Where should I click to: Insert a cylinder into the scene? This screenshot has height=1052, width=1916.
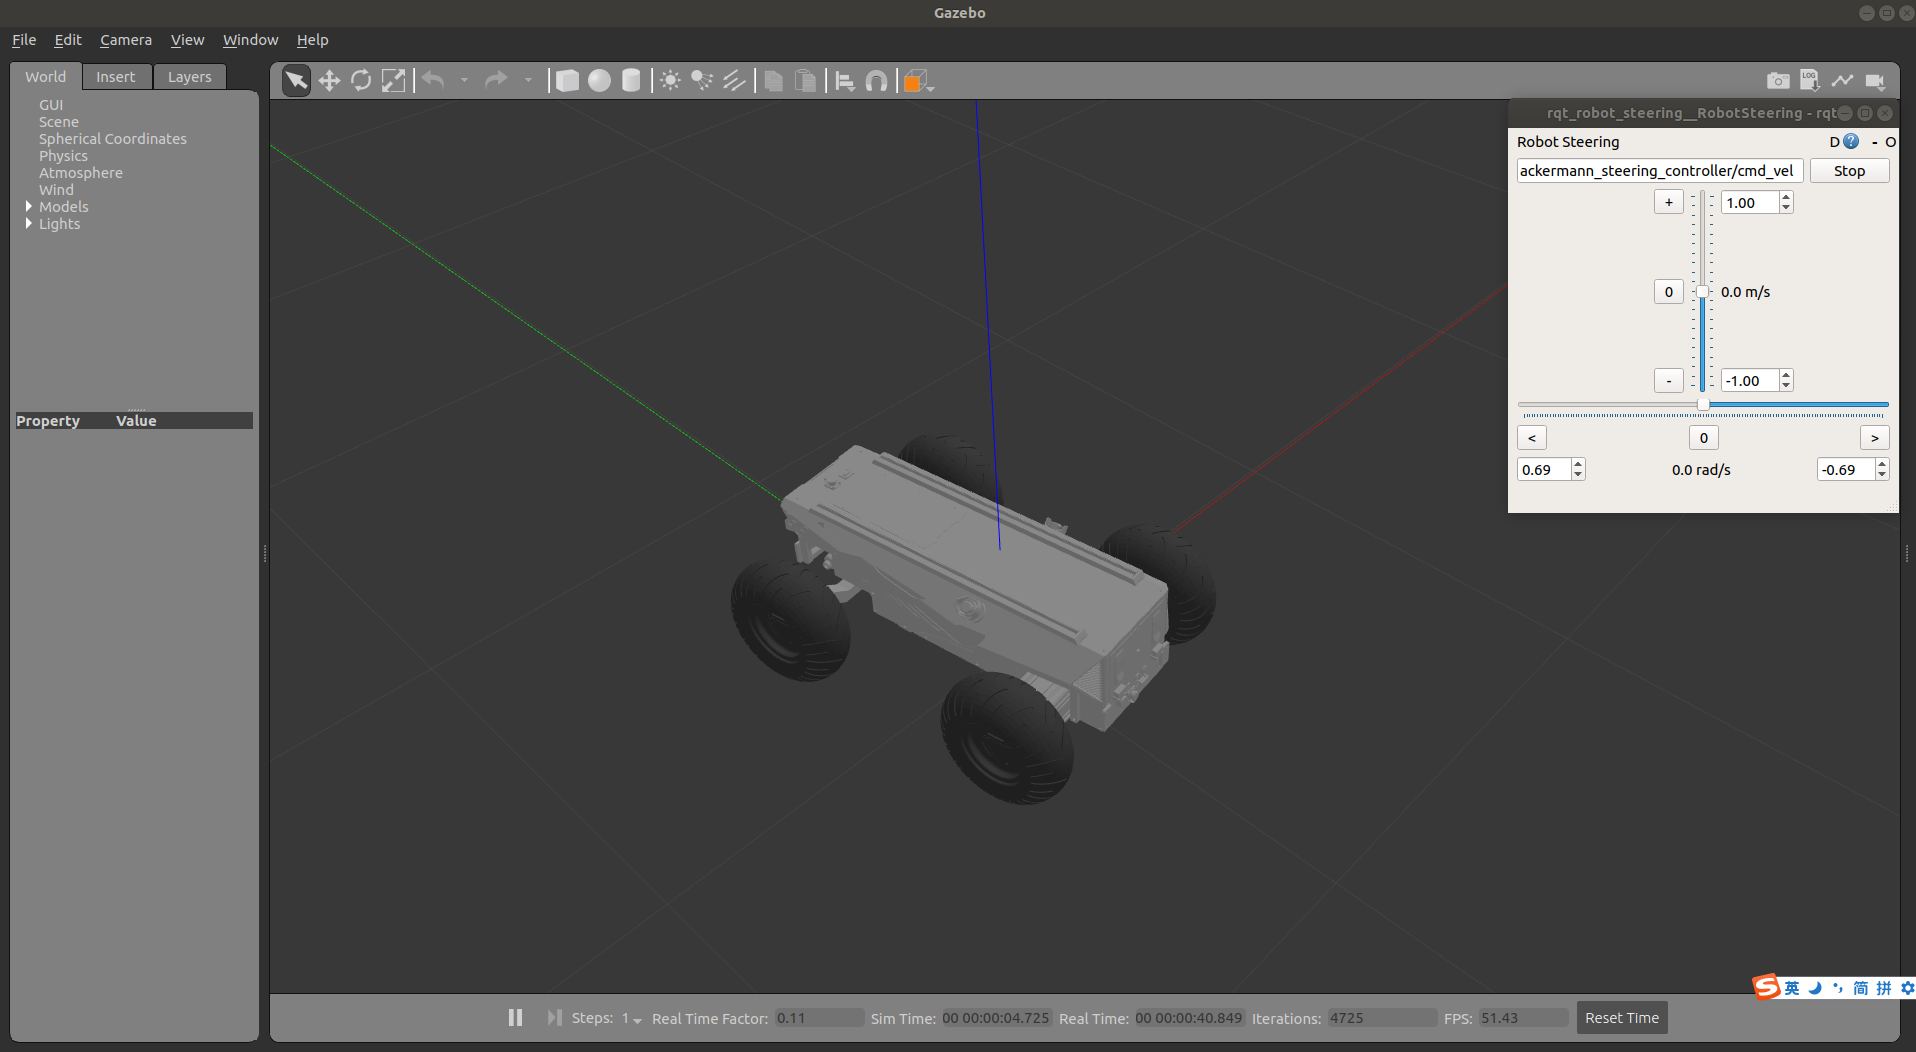(x=631, y=80)
